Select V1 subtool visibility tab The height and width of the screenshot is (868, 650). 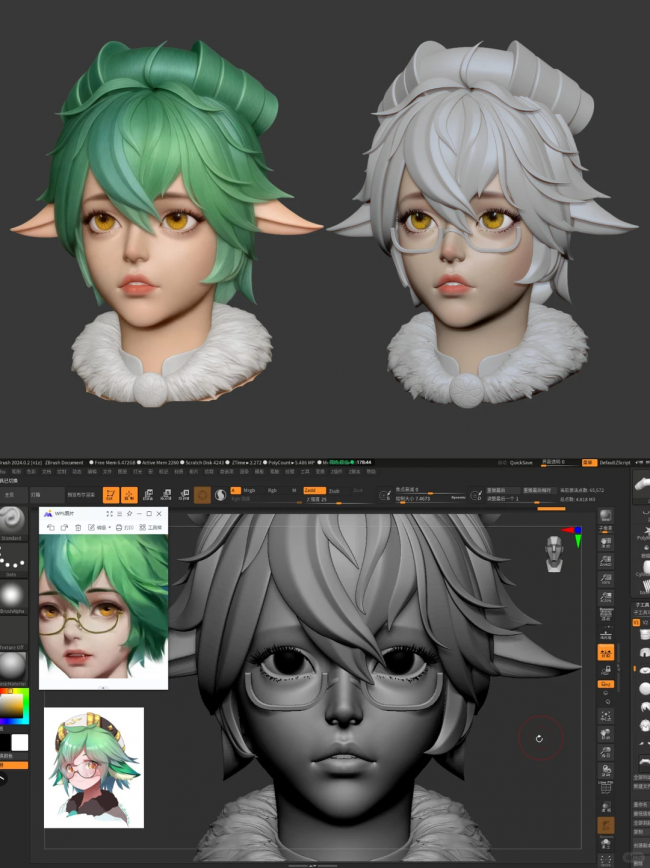coord(637,621)
